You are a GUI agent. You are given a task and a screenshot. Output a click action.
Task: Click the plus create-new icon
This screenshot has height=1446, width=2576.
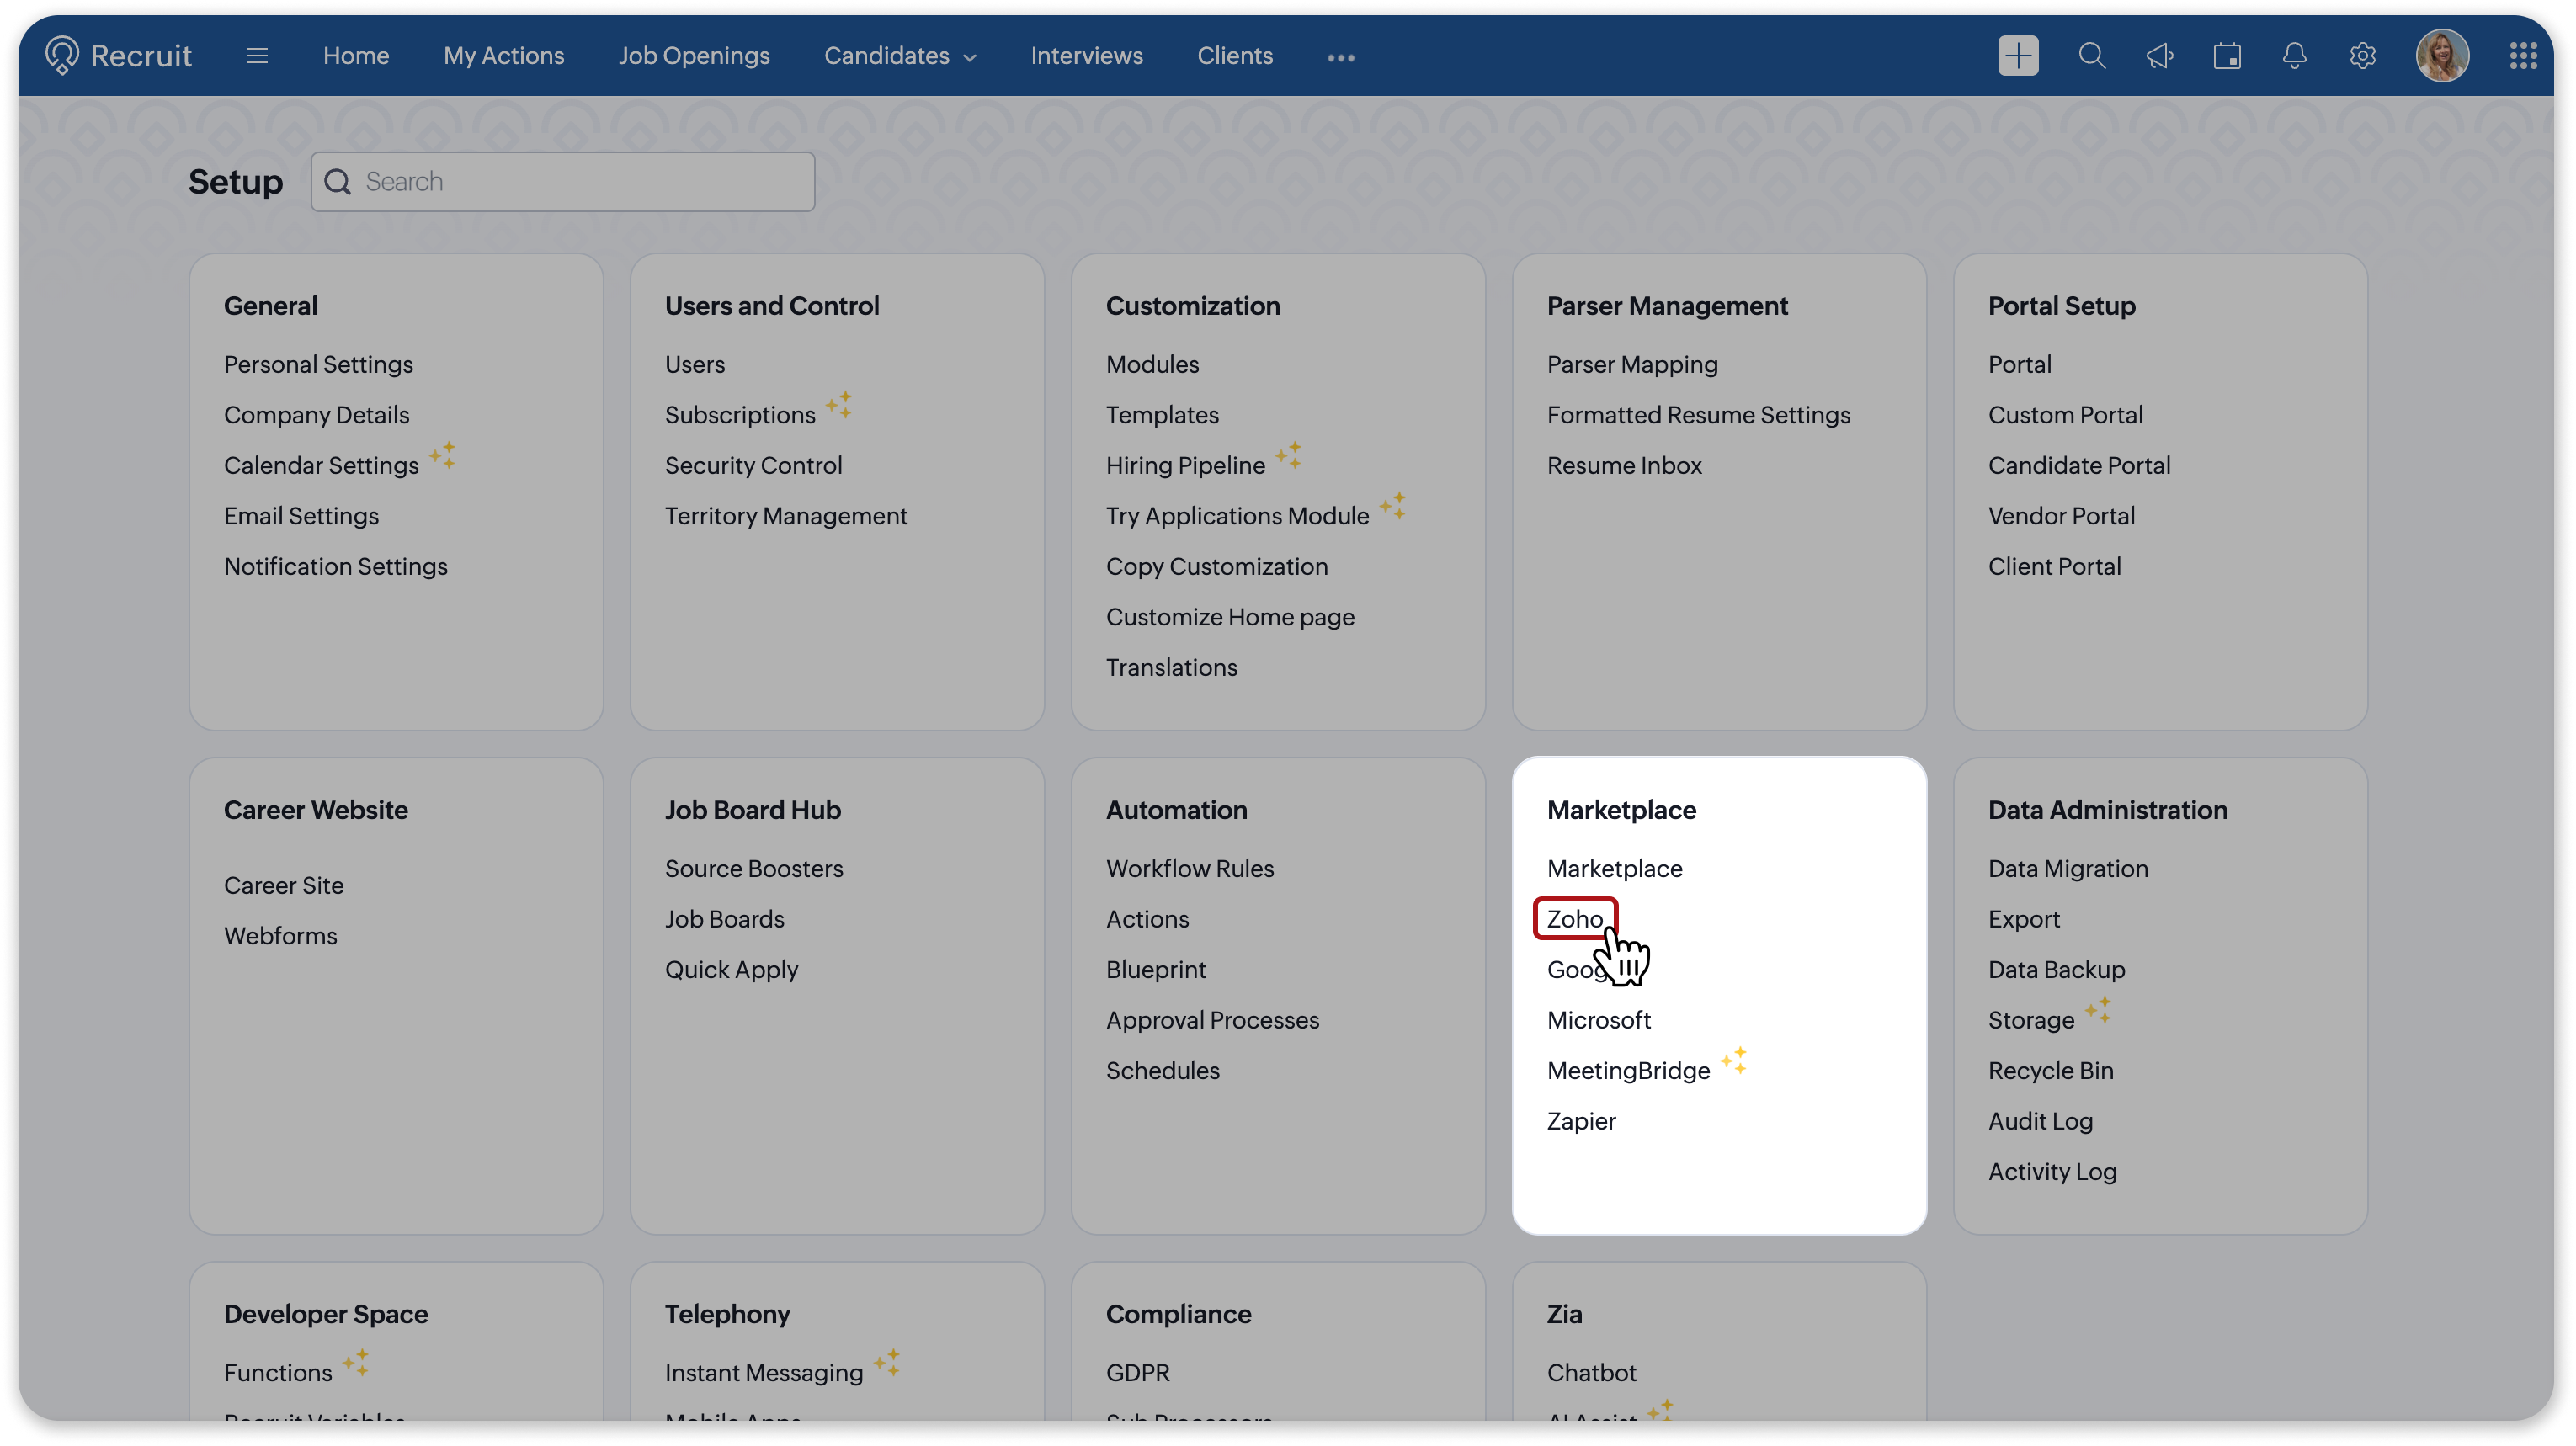(x=2017, y=56)
